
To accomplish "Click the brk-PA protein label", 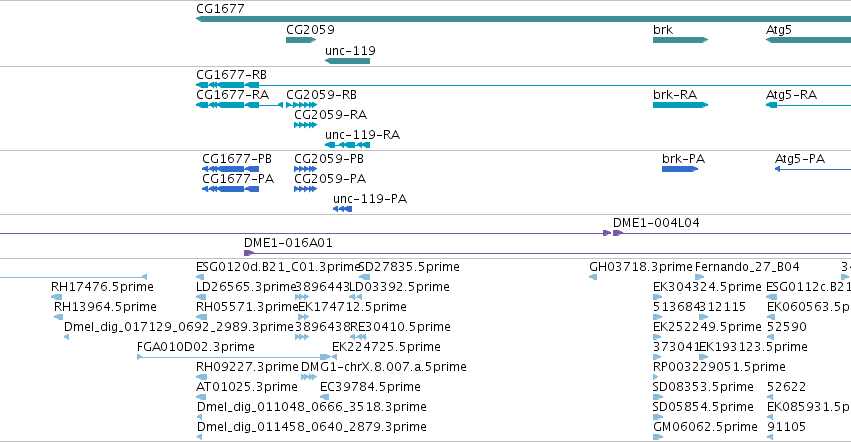I will [683, 159].
